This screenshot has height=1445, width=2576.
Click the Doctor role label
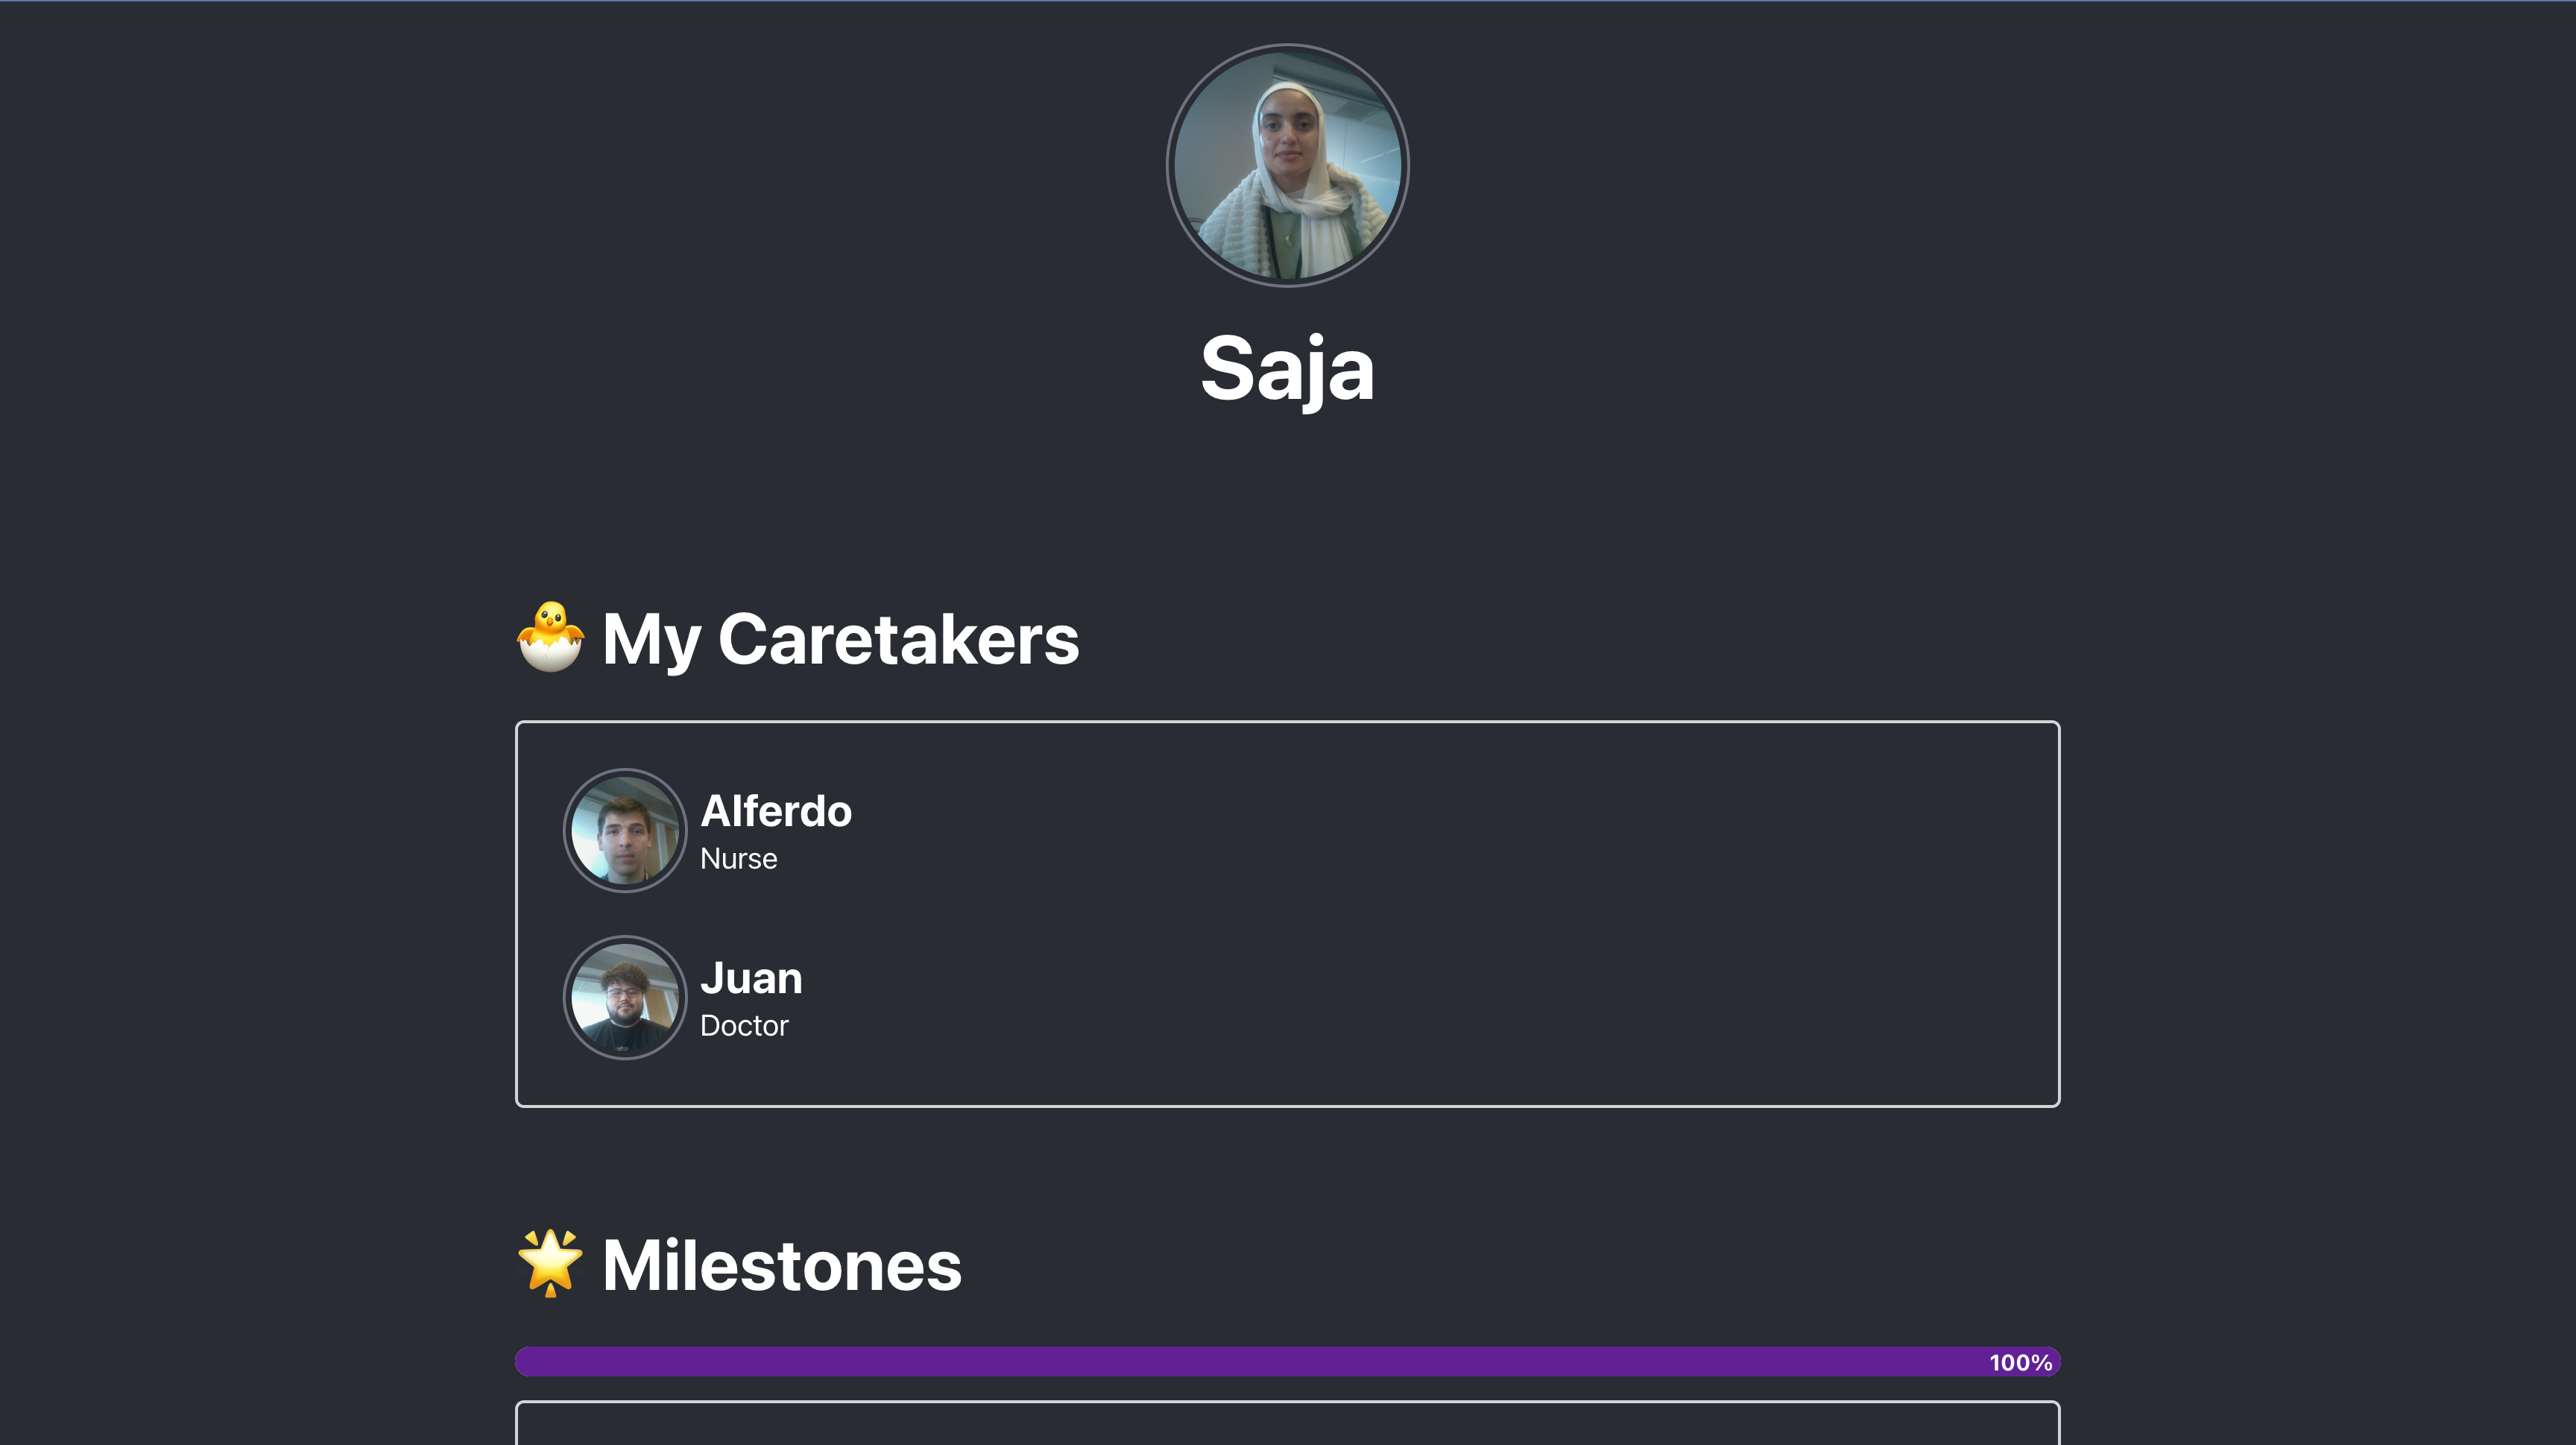pos(744,1026)
